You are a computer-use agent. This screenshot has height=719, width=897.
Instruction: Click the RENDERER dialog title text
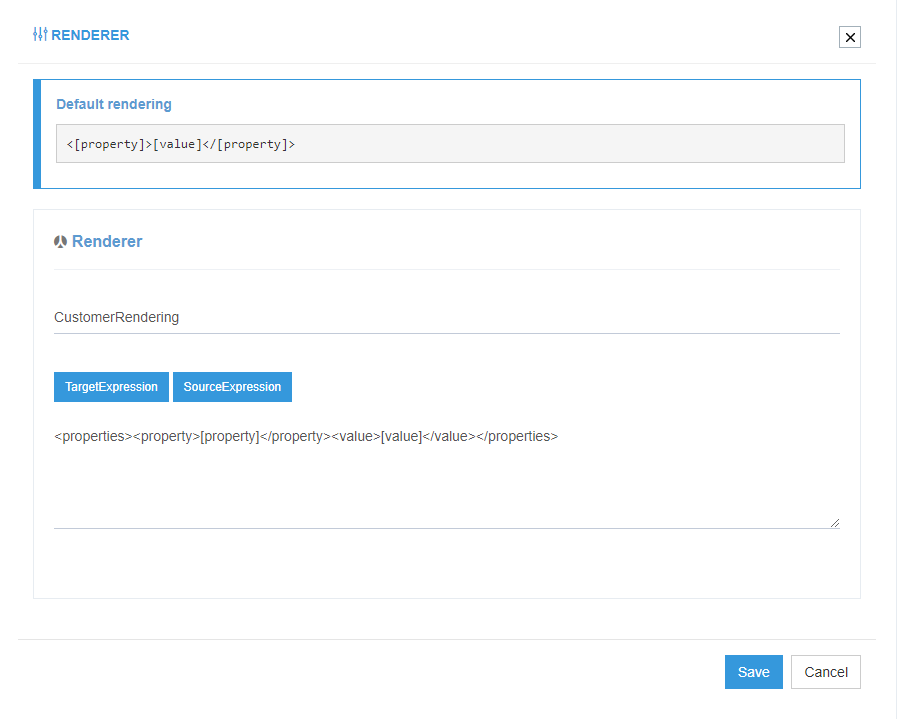tap(91, 35)
